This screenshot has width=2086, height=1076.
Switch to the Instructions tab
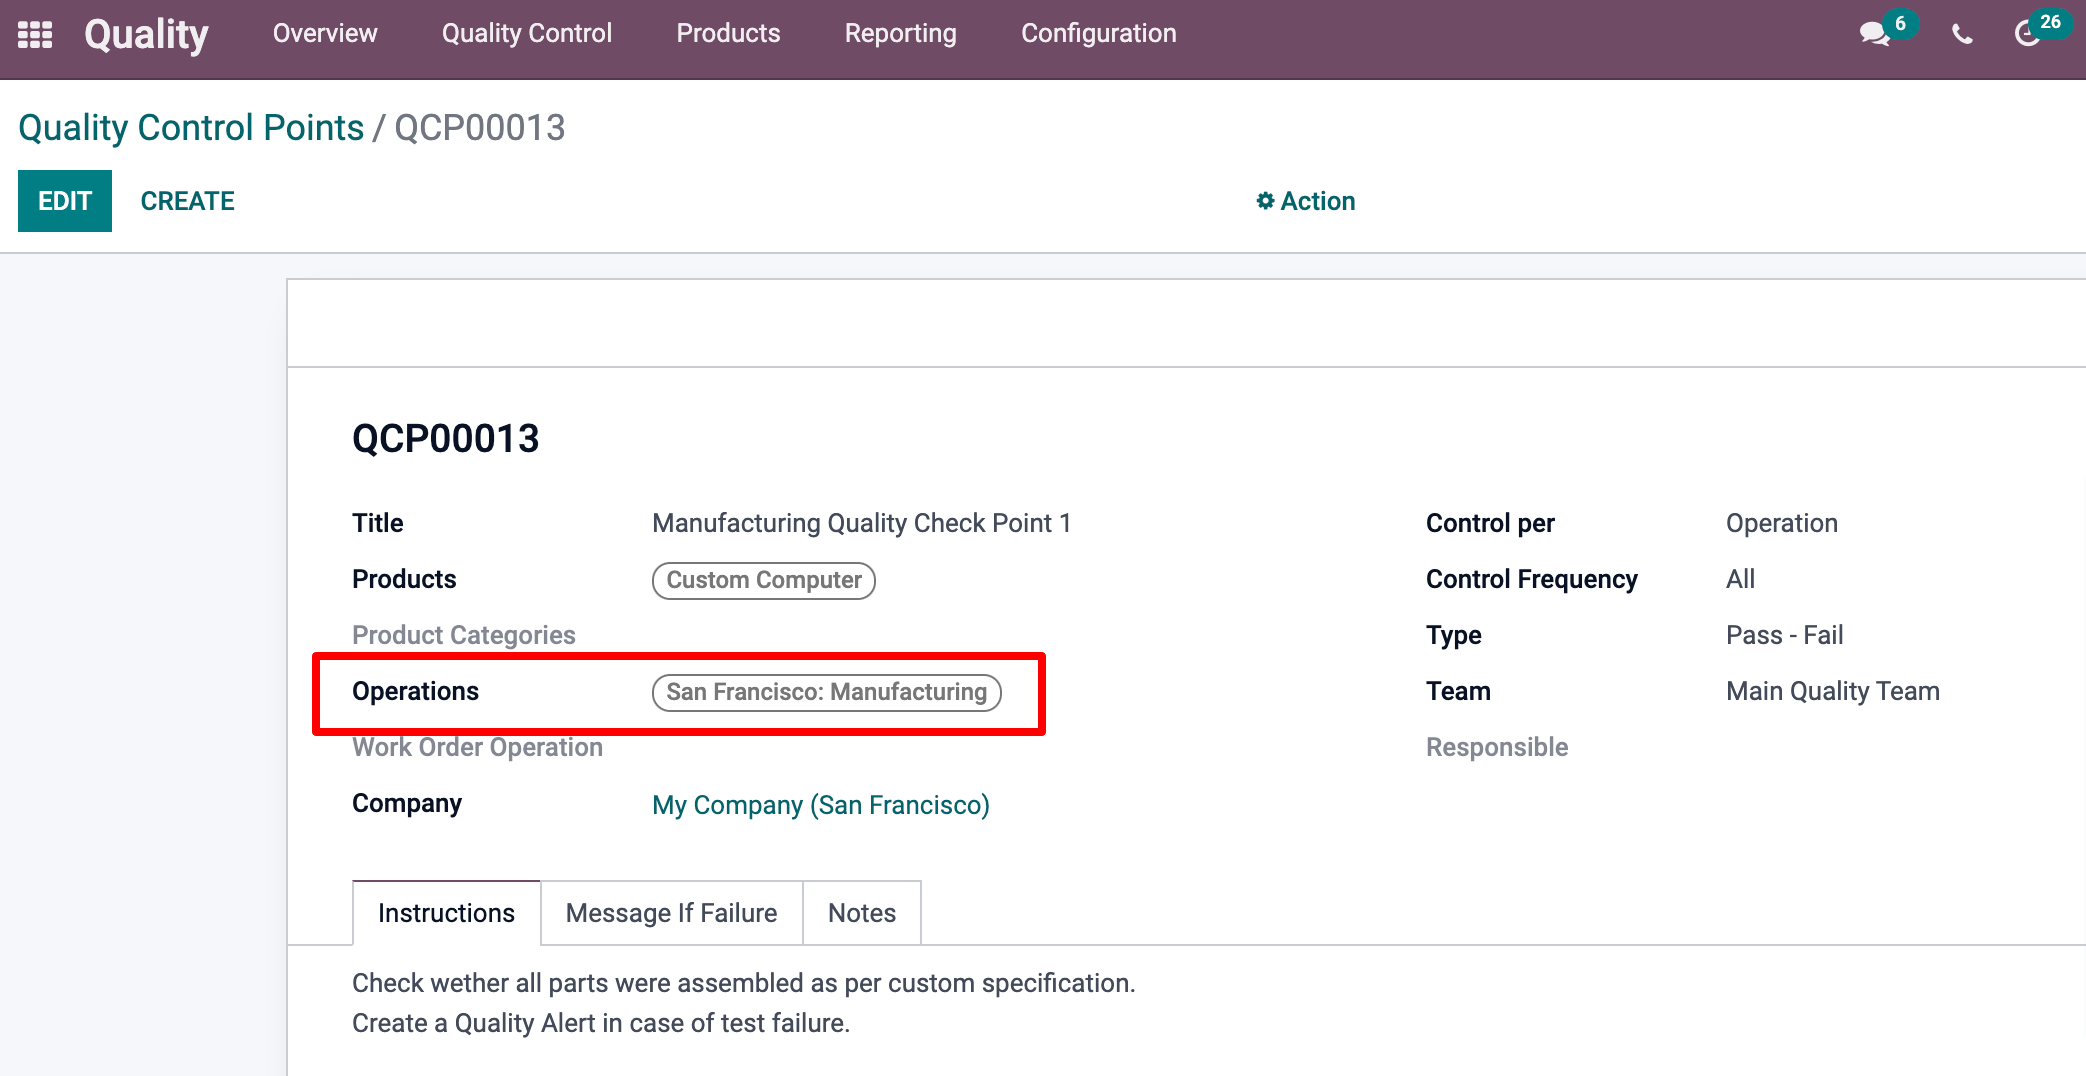(x=446, y=913)
